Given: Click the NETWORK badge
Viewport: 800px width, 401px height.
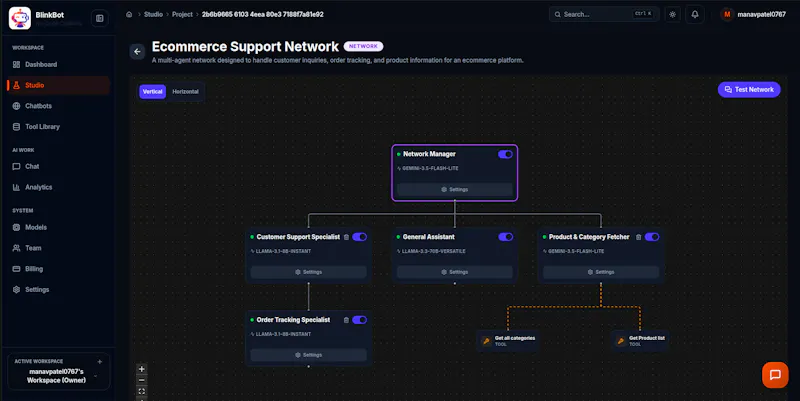Looking at the screenshot, I should (x=363, y=46).
